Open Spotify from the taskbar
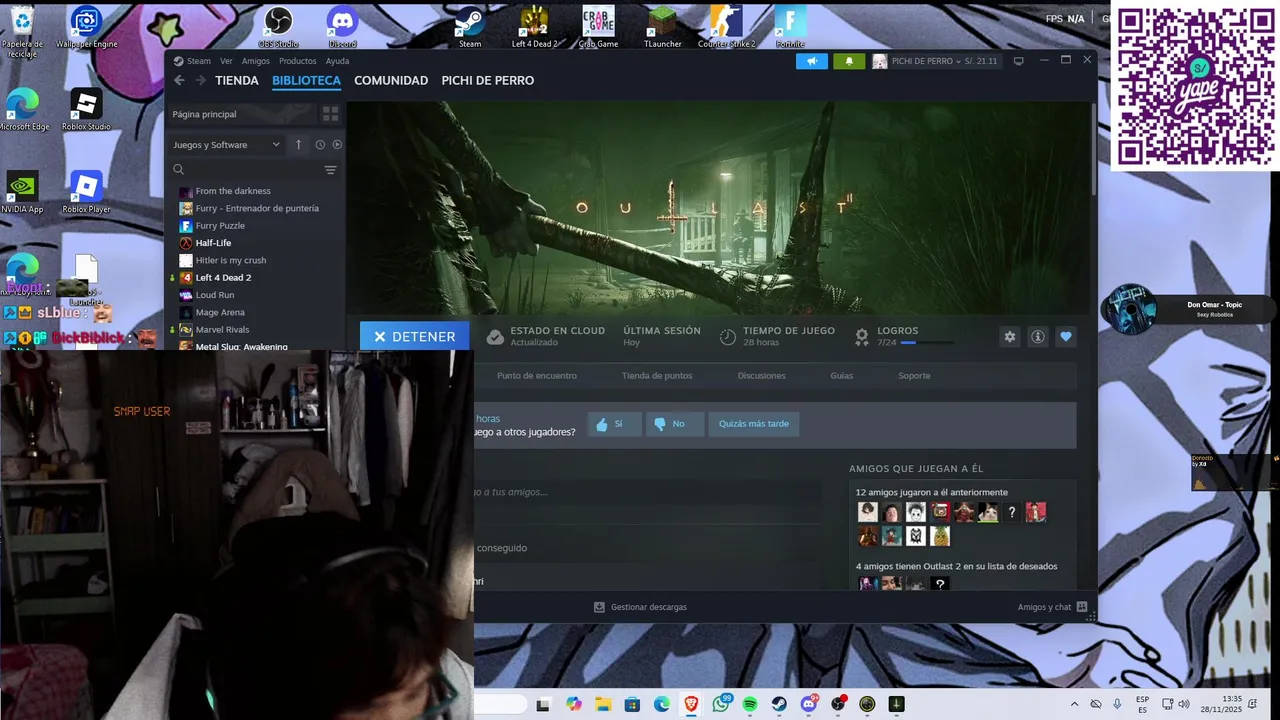The height and width of the screenshot is (720, 1280). pos(750,704)
